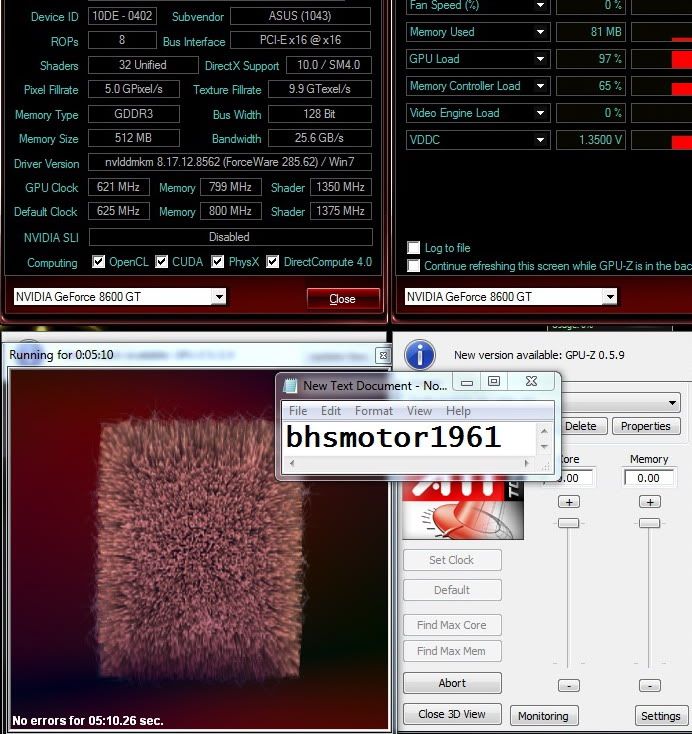Click Find Max Core button

coord(452,625)
